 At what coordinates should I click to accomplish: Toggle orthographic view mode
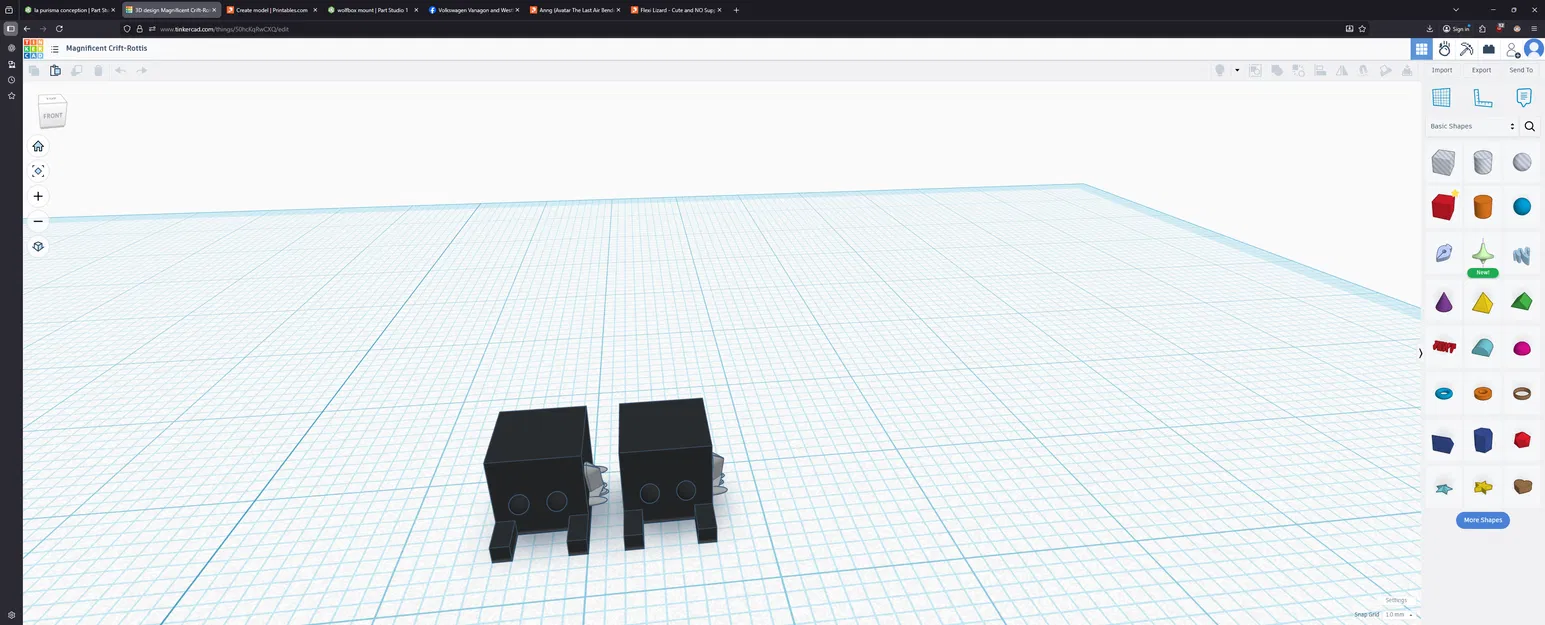coord(38,246)
